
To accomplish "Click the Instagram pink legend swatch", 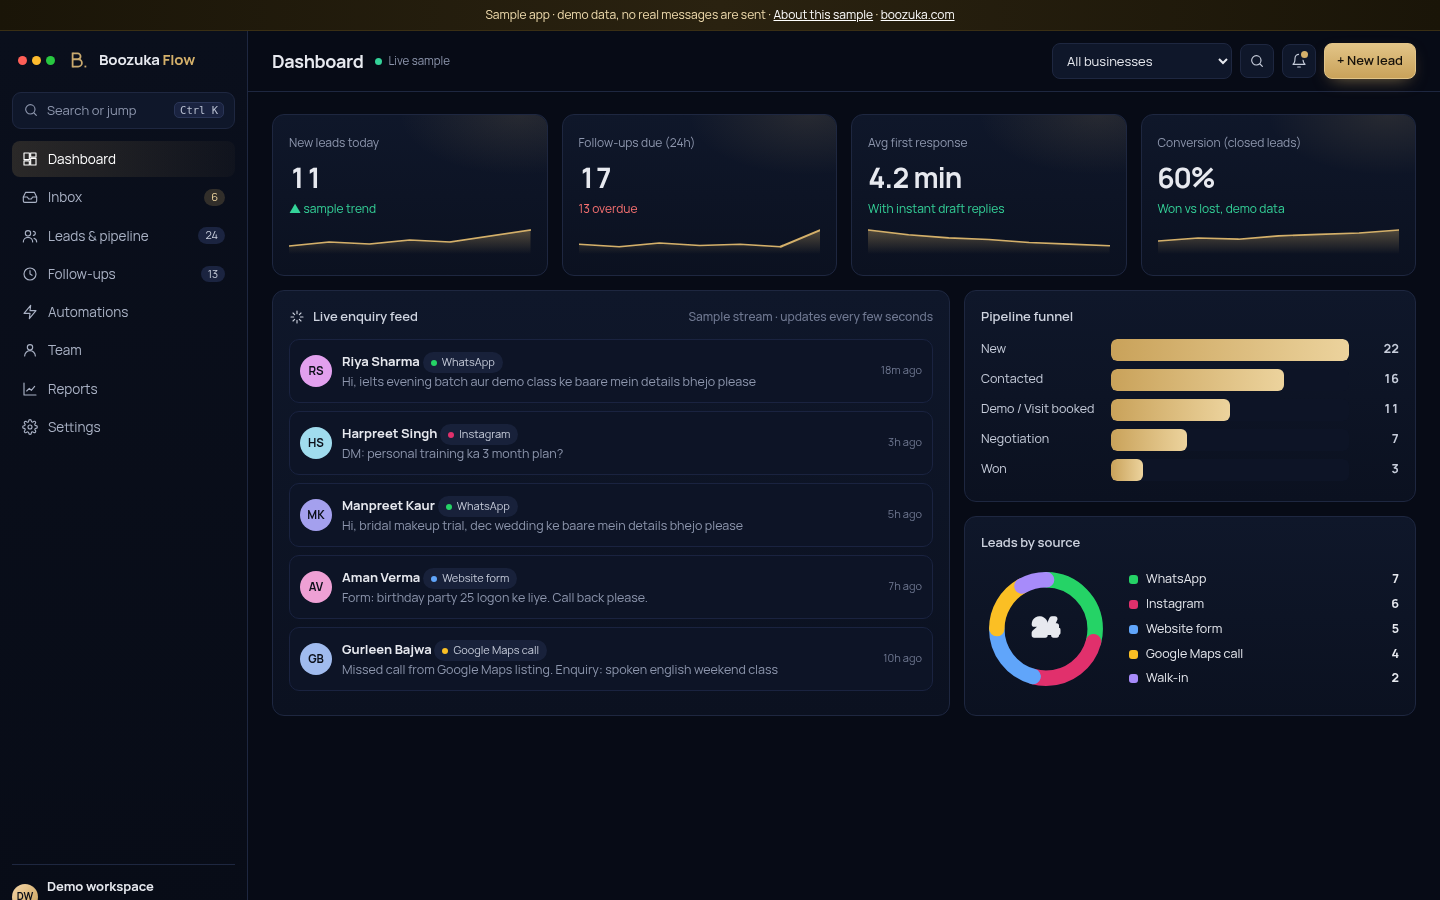I will pyautogui.click(x=1133, y=604).
